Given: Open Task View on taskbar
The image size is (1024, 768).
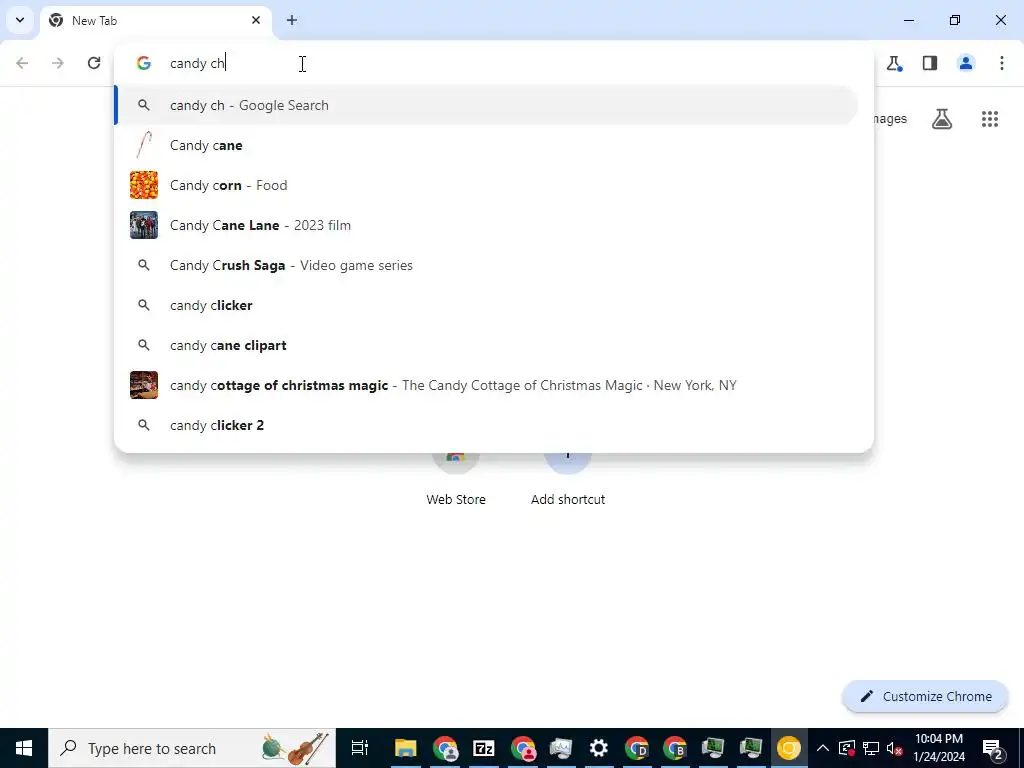Looking at the screenshot, I should [360, 748].
